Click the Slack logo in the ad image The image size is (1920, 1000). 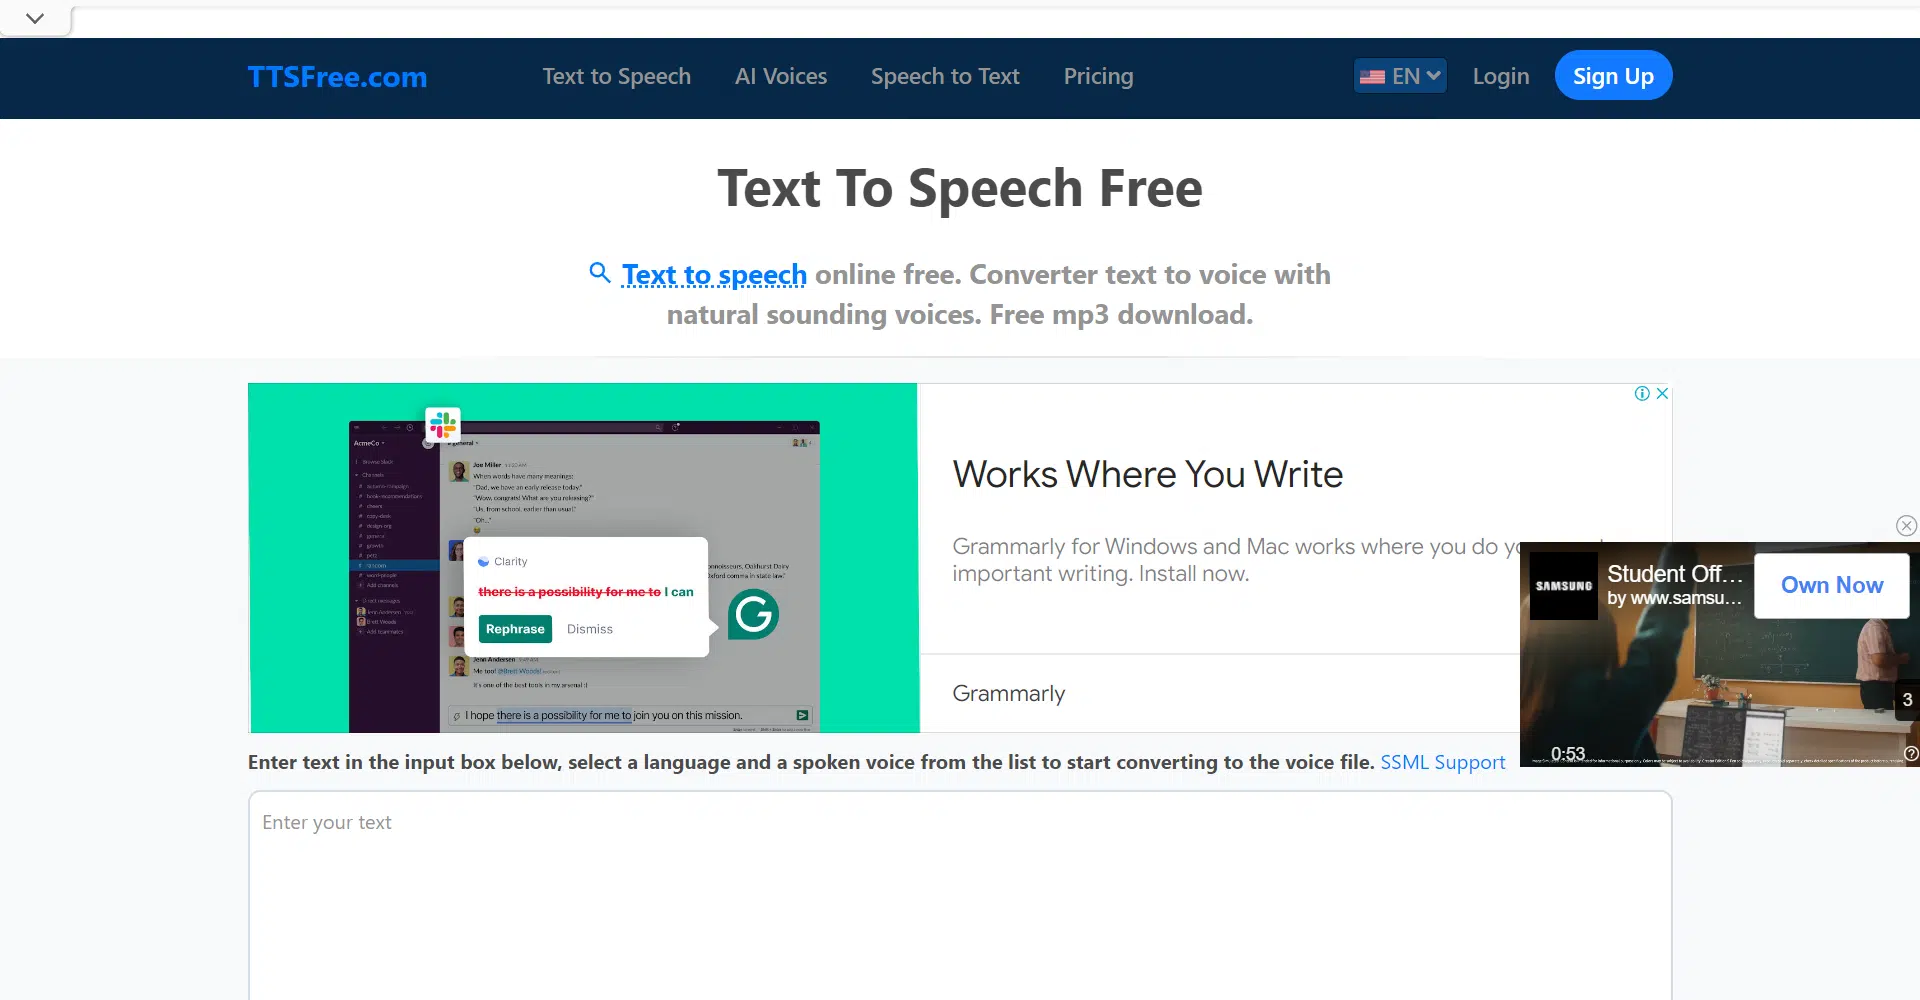(442, 425)
